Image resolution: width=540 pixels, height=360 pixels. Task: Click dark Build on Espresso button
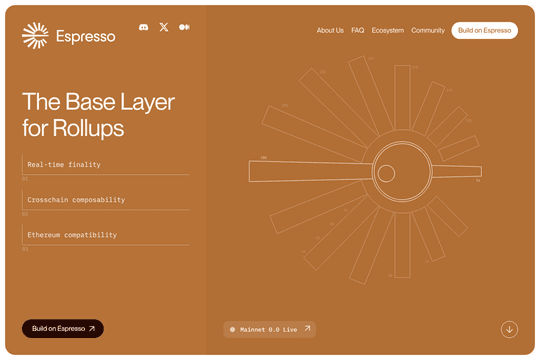[x=63, y=328]
